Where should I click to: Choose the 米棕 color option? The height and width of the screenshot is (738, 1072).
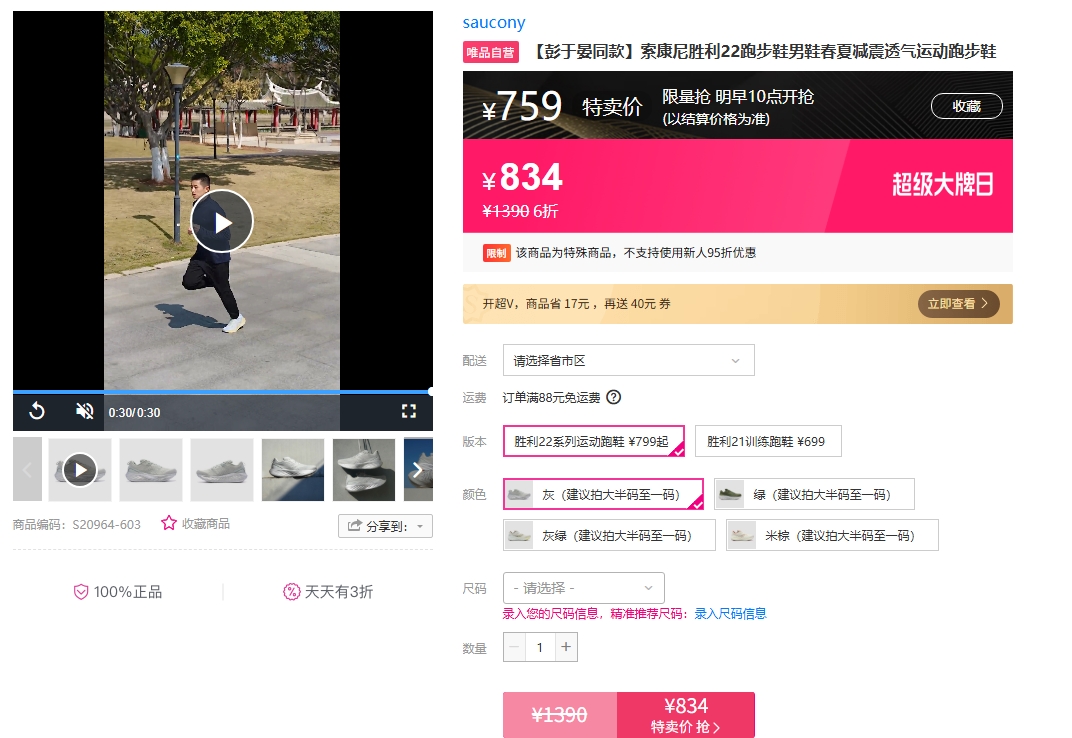[x=832, y=536]
